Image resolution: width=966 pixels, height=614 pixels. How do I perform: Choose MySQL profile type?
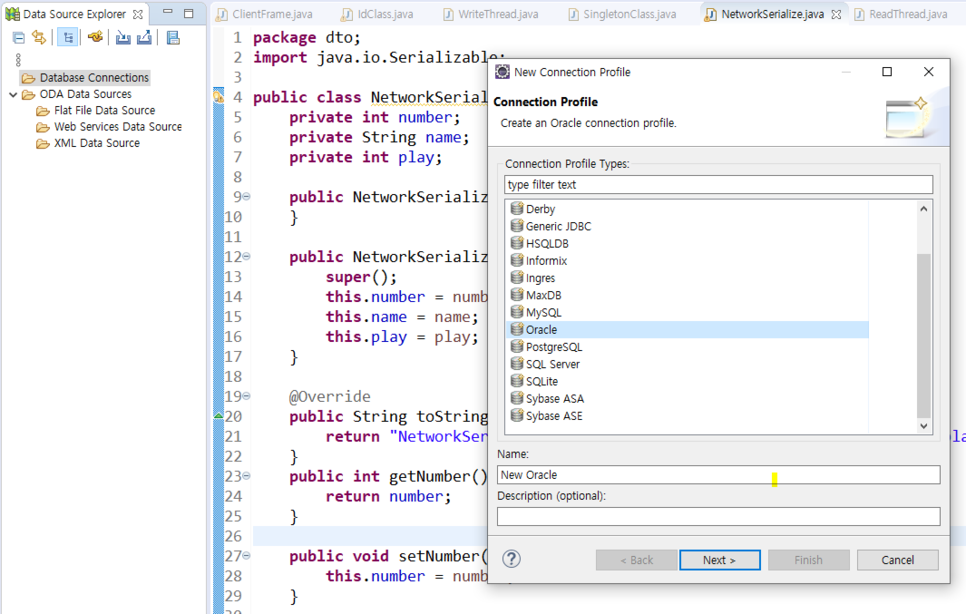(687, 313)
